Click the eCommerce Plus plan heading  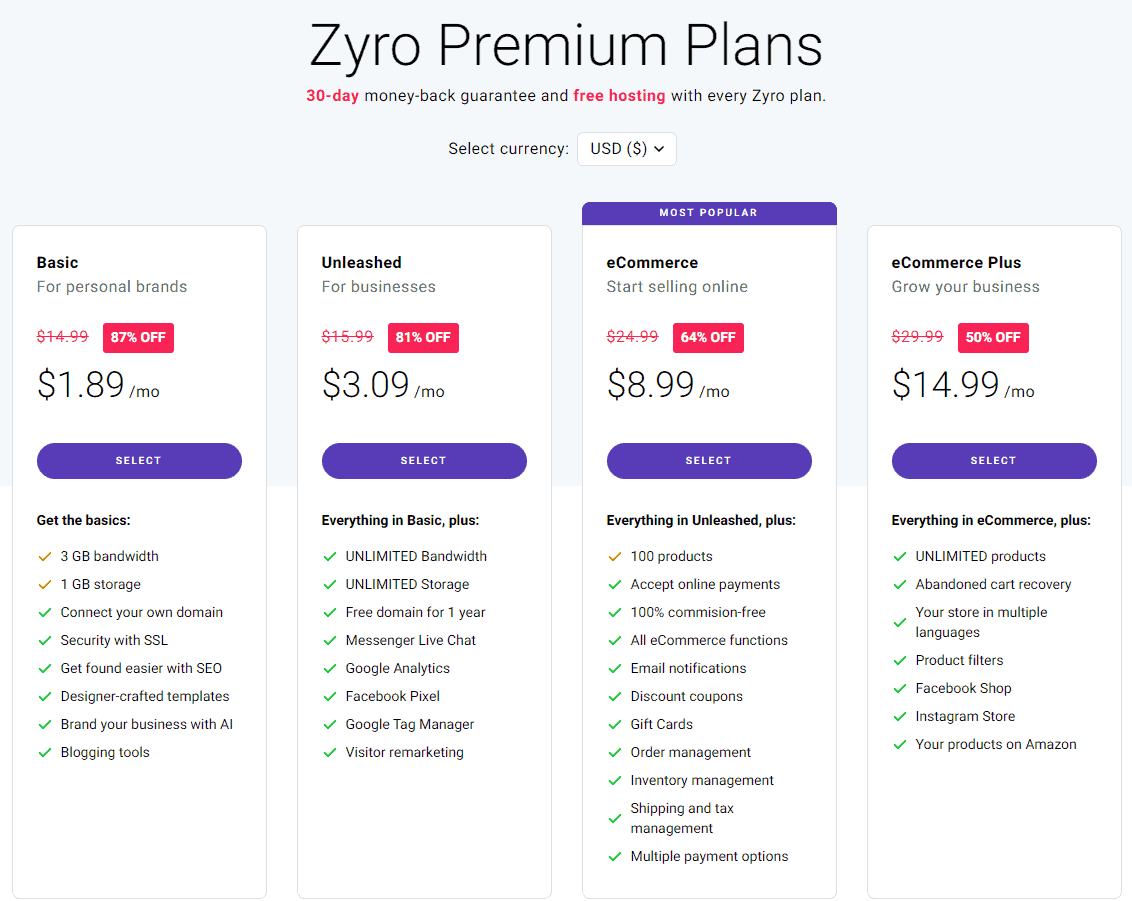coord(956,263)
